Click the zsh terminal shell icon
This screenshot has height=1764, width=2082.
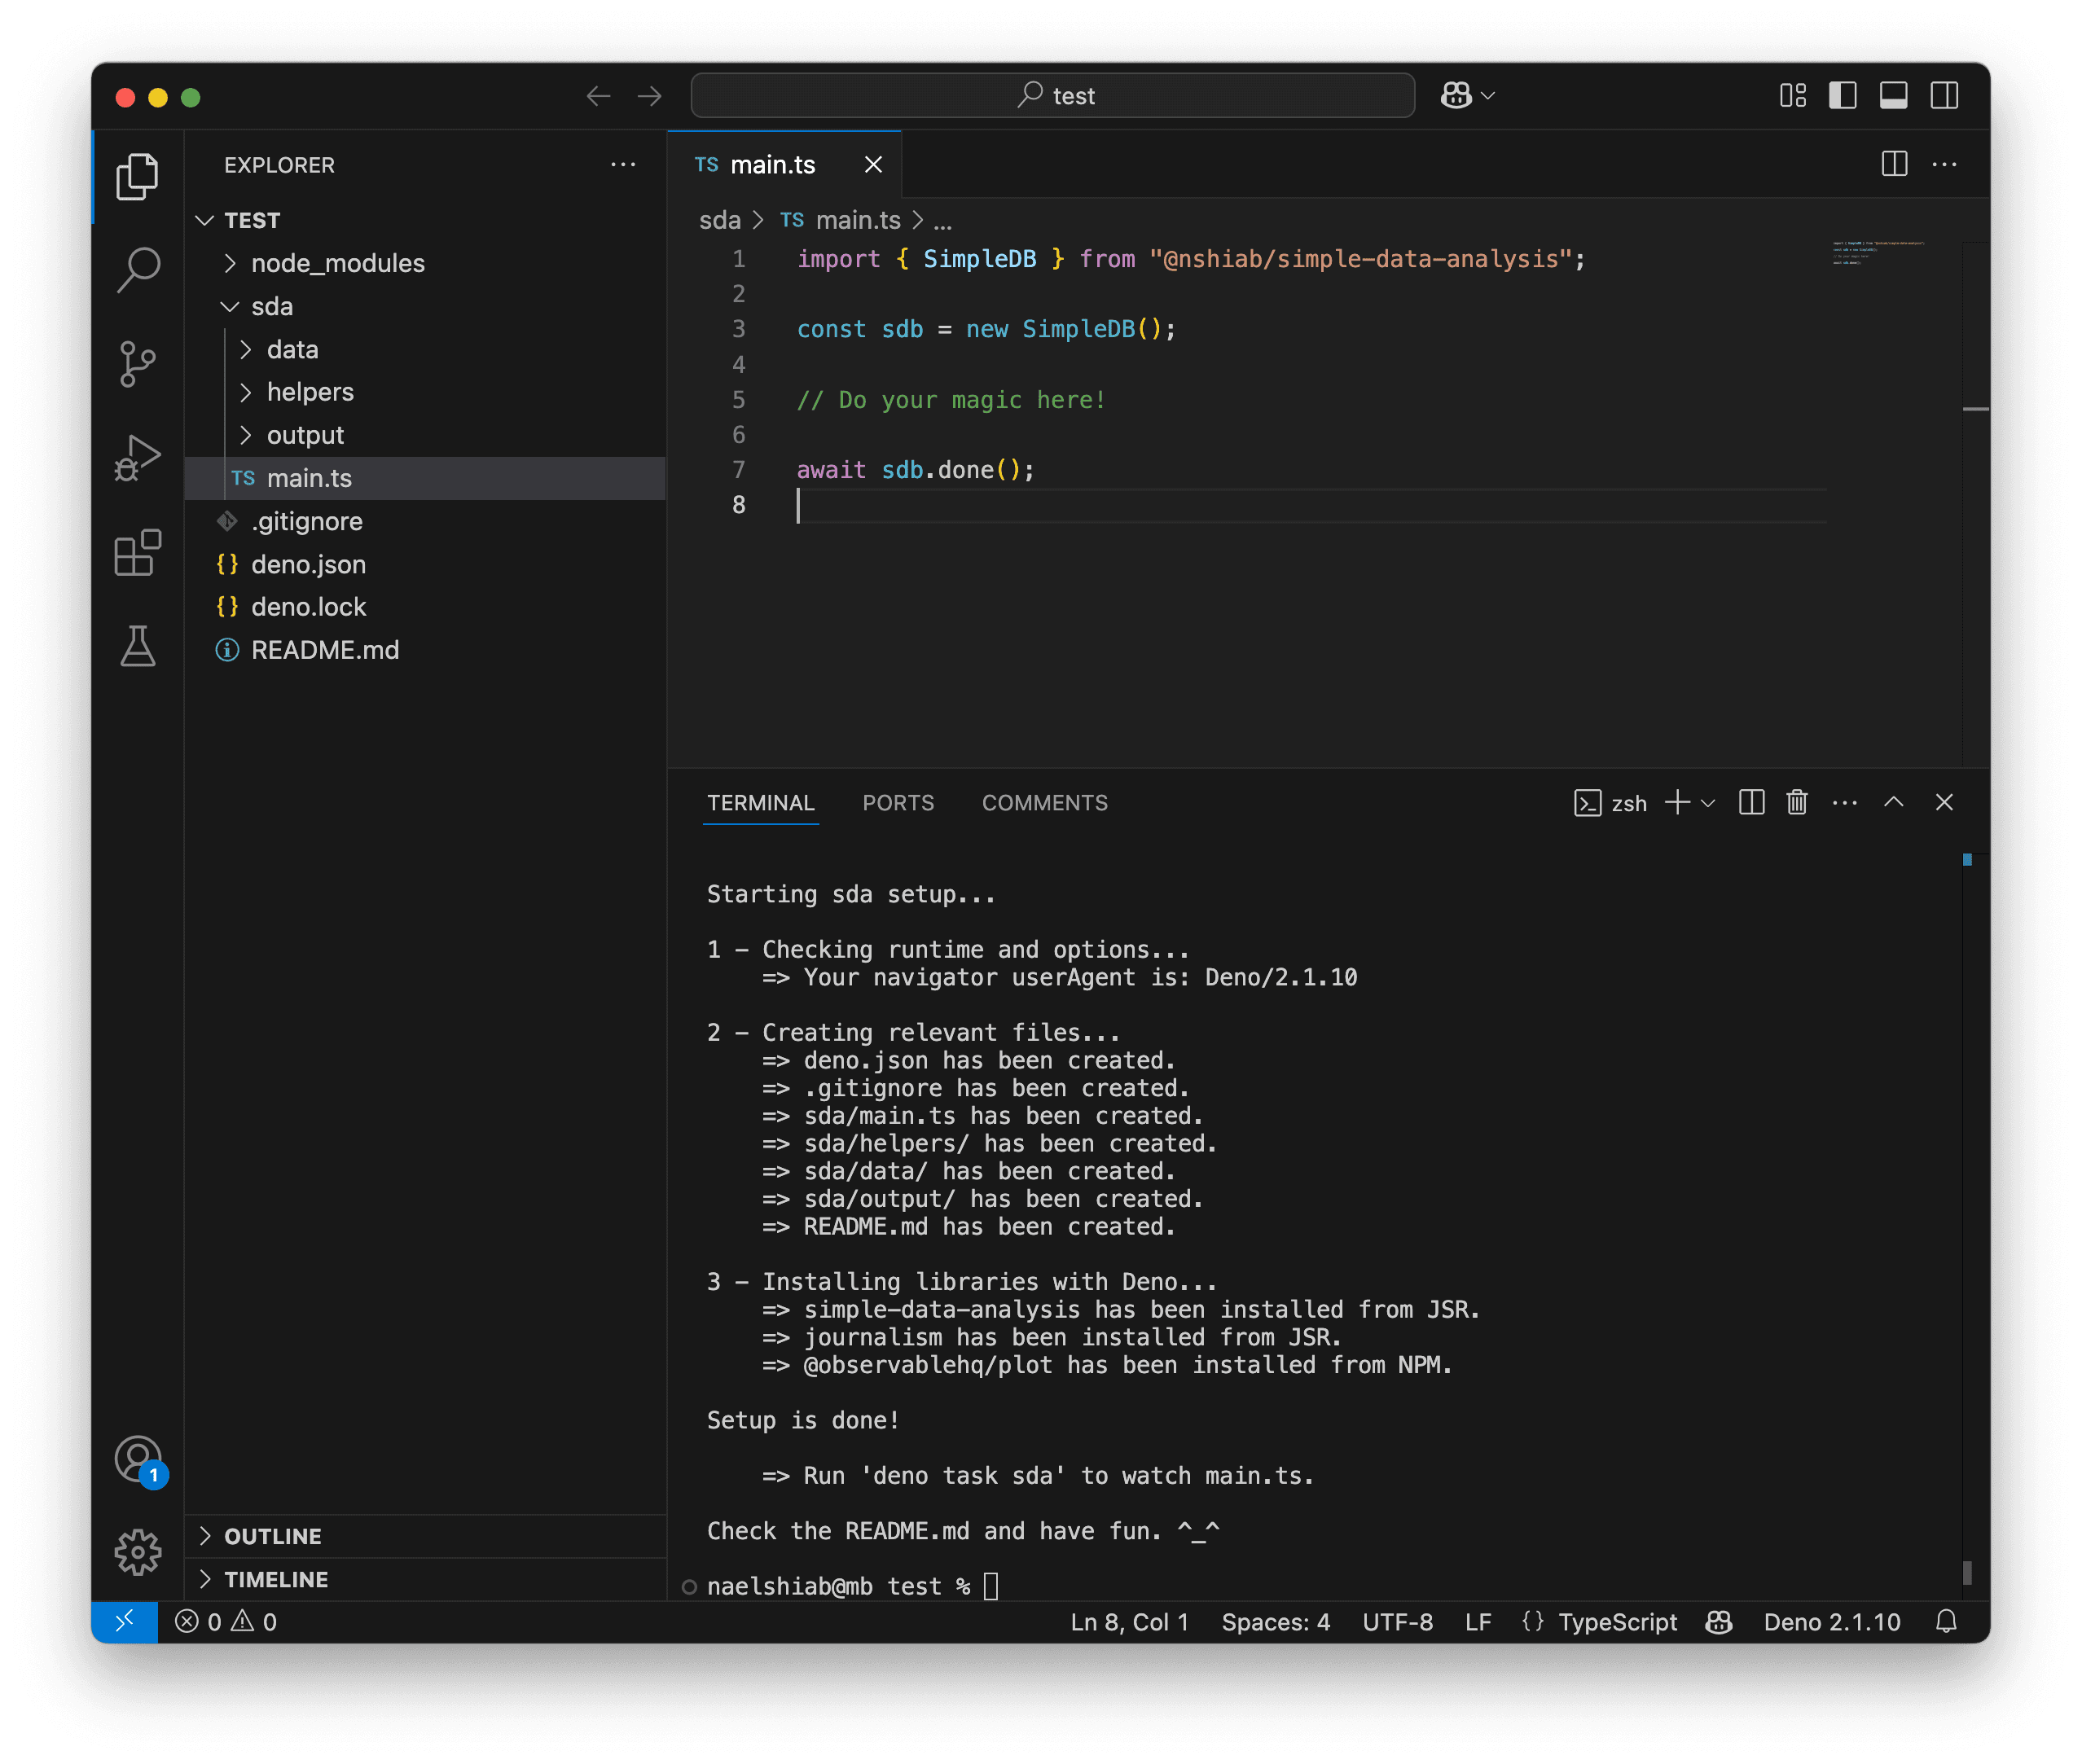[1588, 804]
